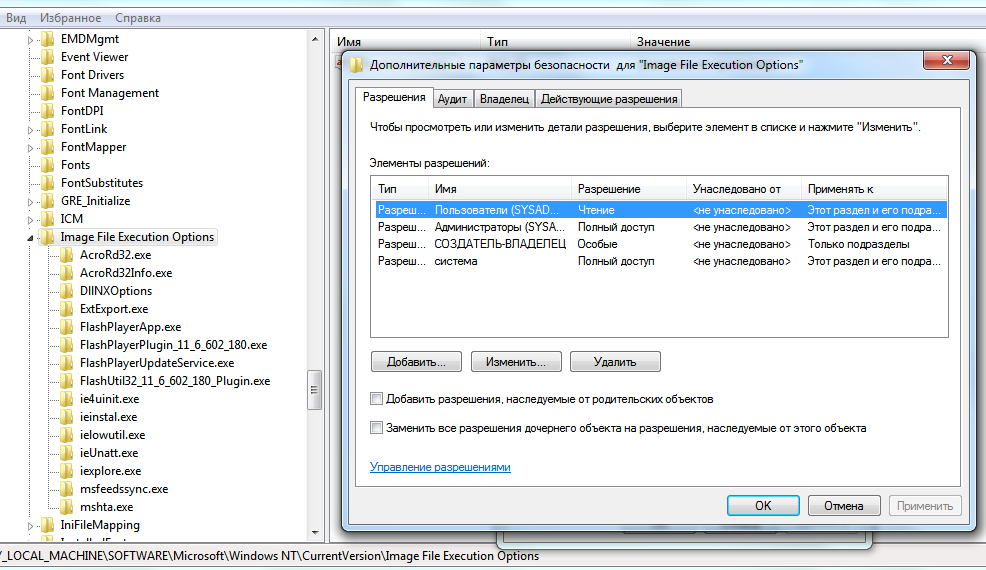The image size is (986, 570).
Task: Check replace all child object permissions option
Action: (376, 428)
